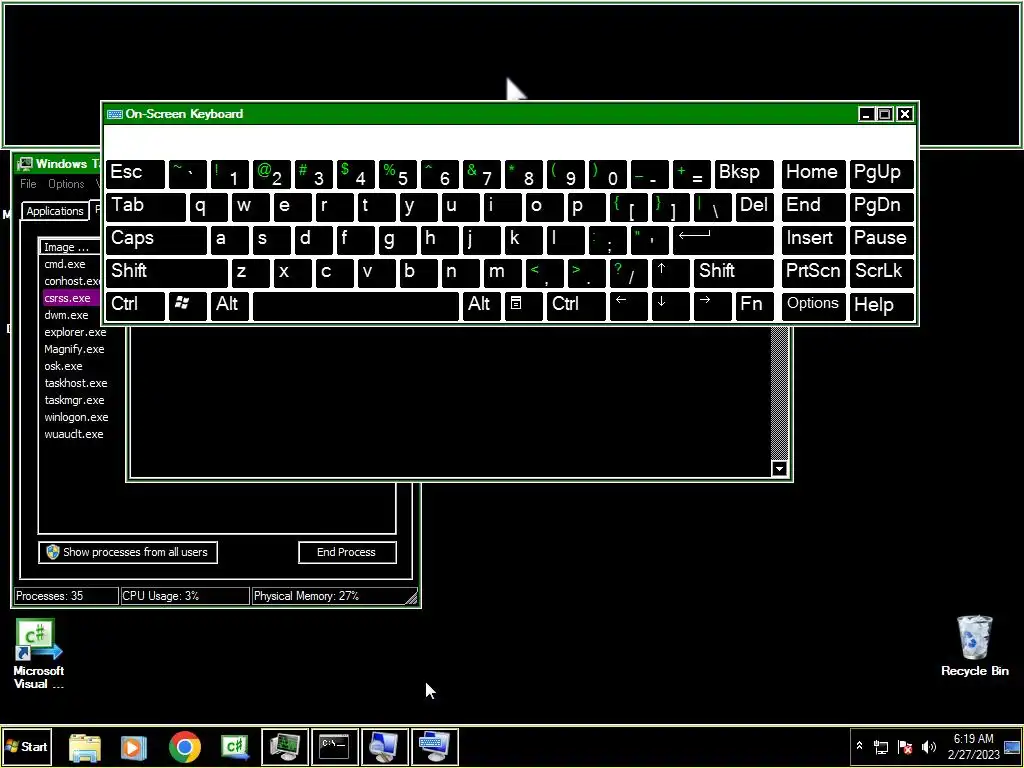Toggle the right Alt key
The image size is (1024, 768).
click(481, 306)
